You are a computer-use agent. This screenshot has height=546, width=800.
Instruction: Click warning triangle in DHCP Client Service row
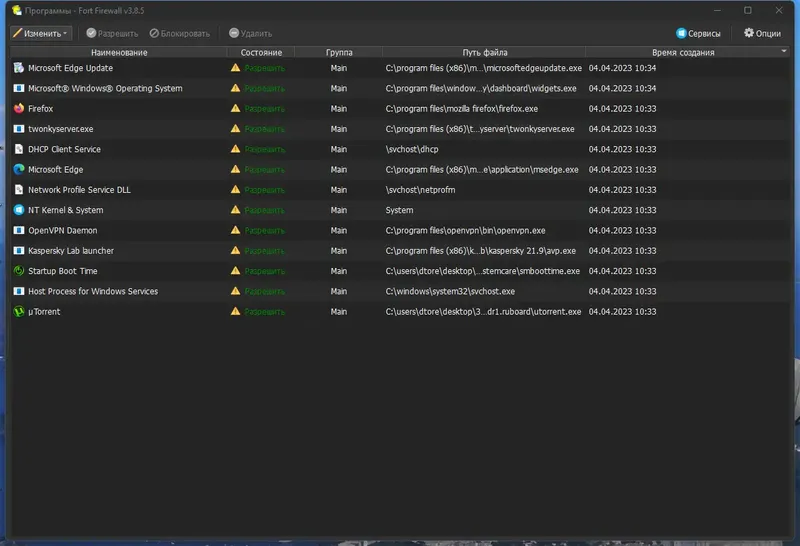[235, 148]
